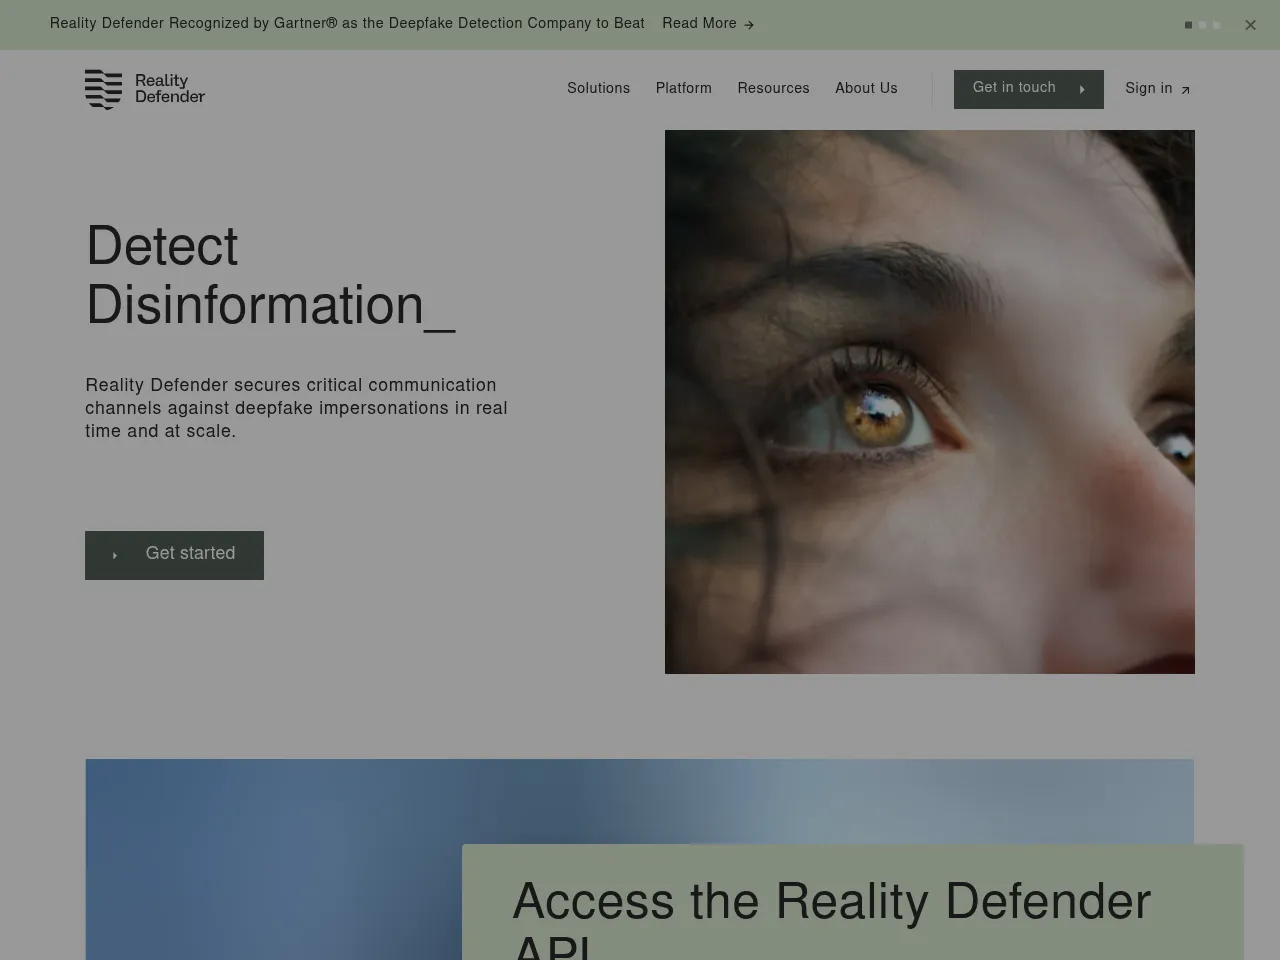Screen dimensions: 1280x960
Task: Click the play arrow inside Get started button
Action: coord(115,556)
